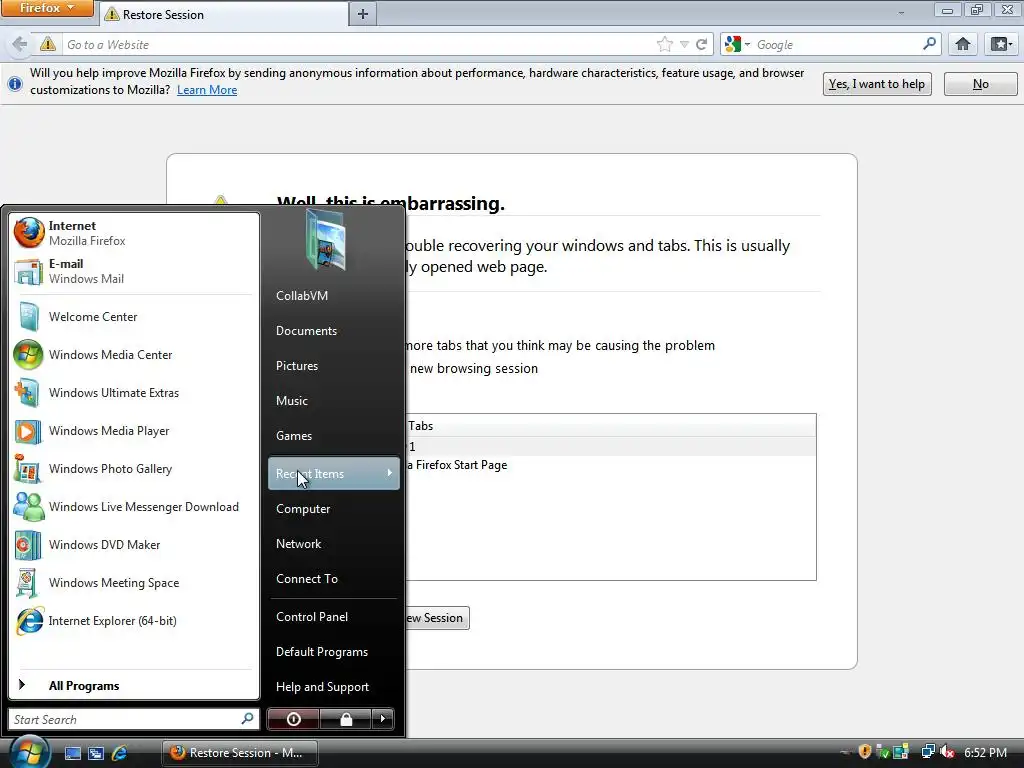This screenshot has height=768, width=1024.
Task: Click the Start Search magnifier icon
Action: pyautogui.click(x=248, y=718)
